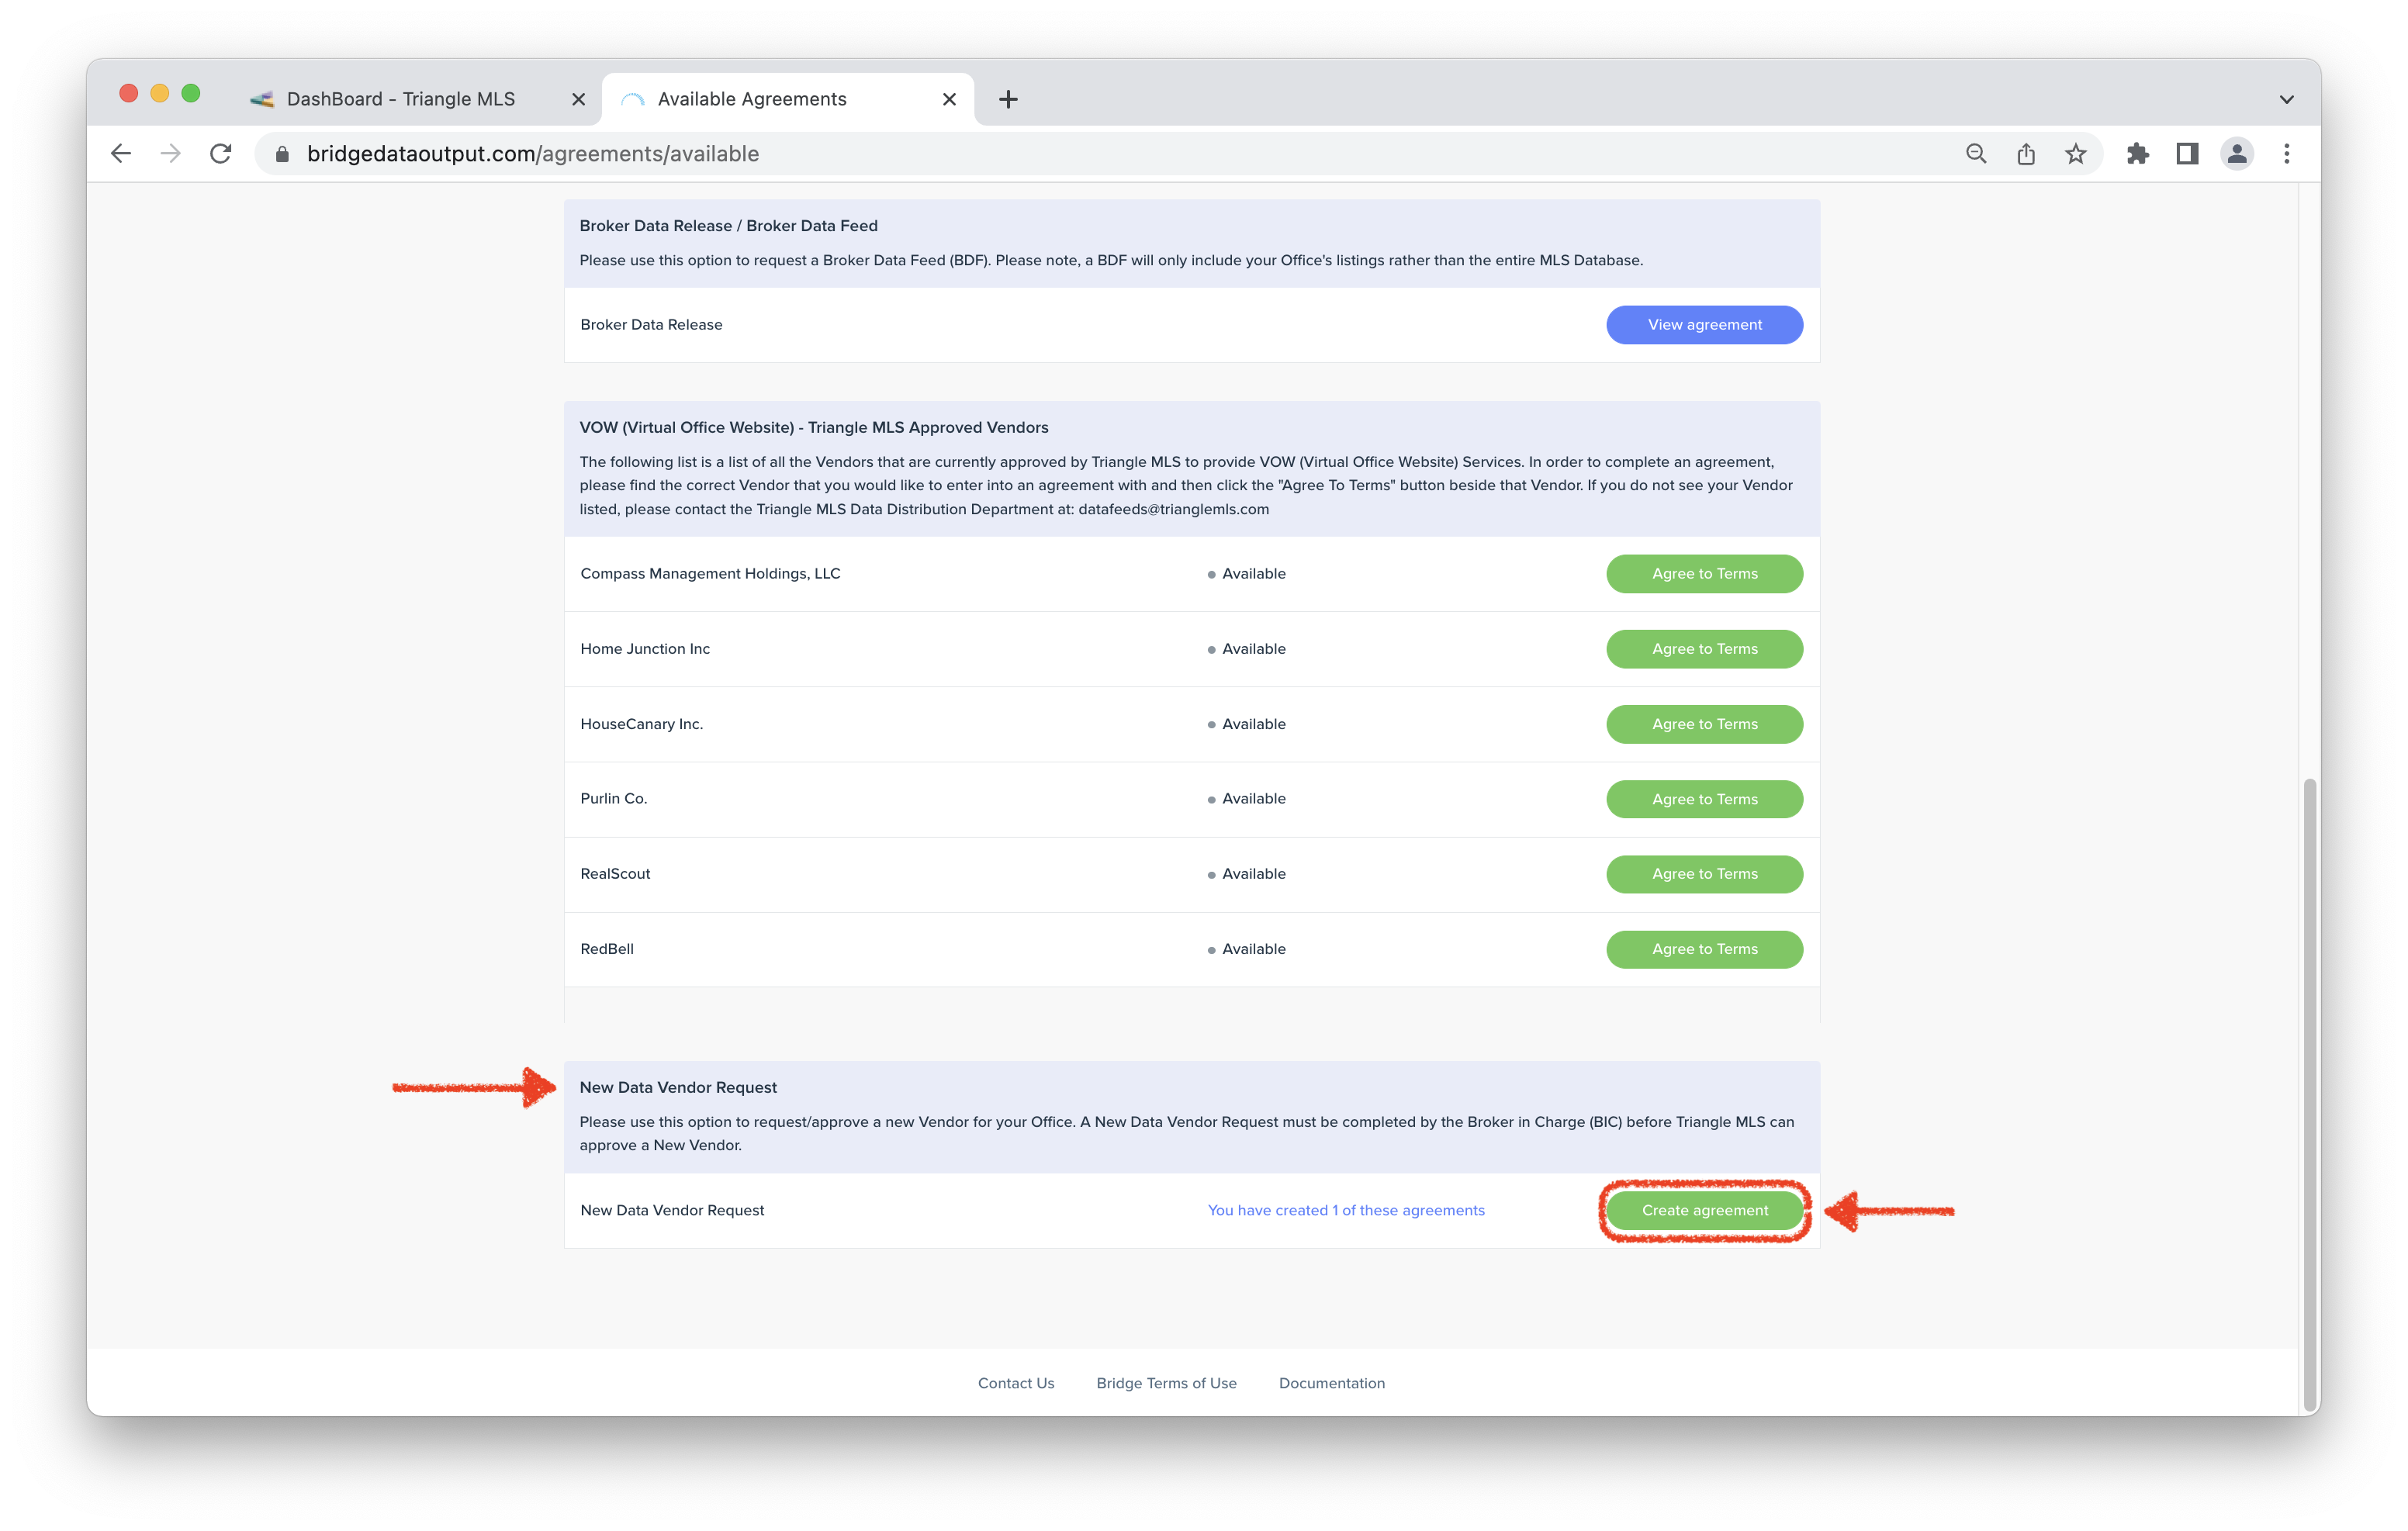Image resolution: width=2408 pixels, height=1531 pixels.
Task: Click the Purlin Co. vendor name
Action: point(614,799)
